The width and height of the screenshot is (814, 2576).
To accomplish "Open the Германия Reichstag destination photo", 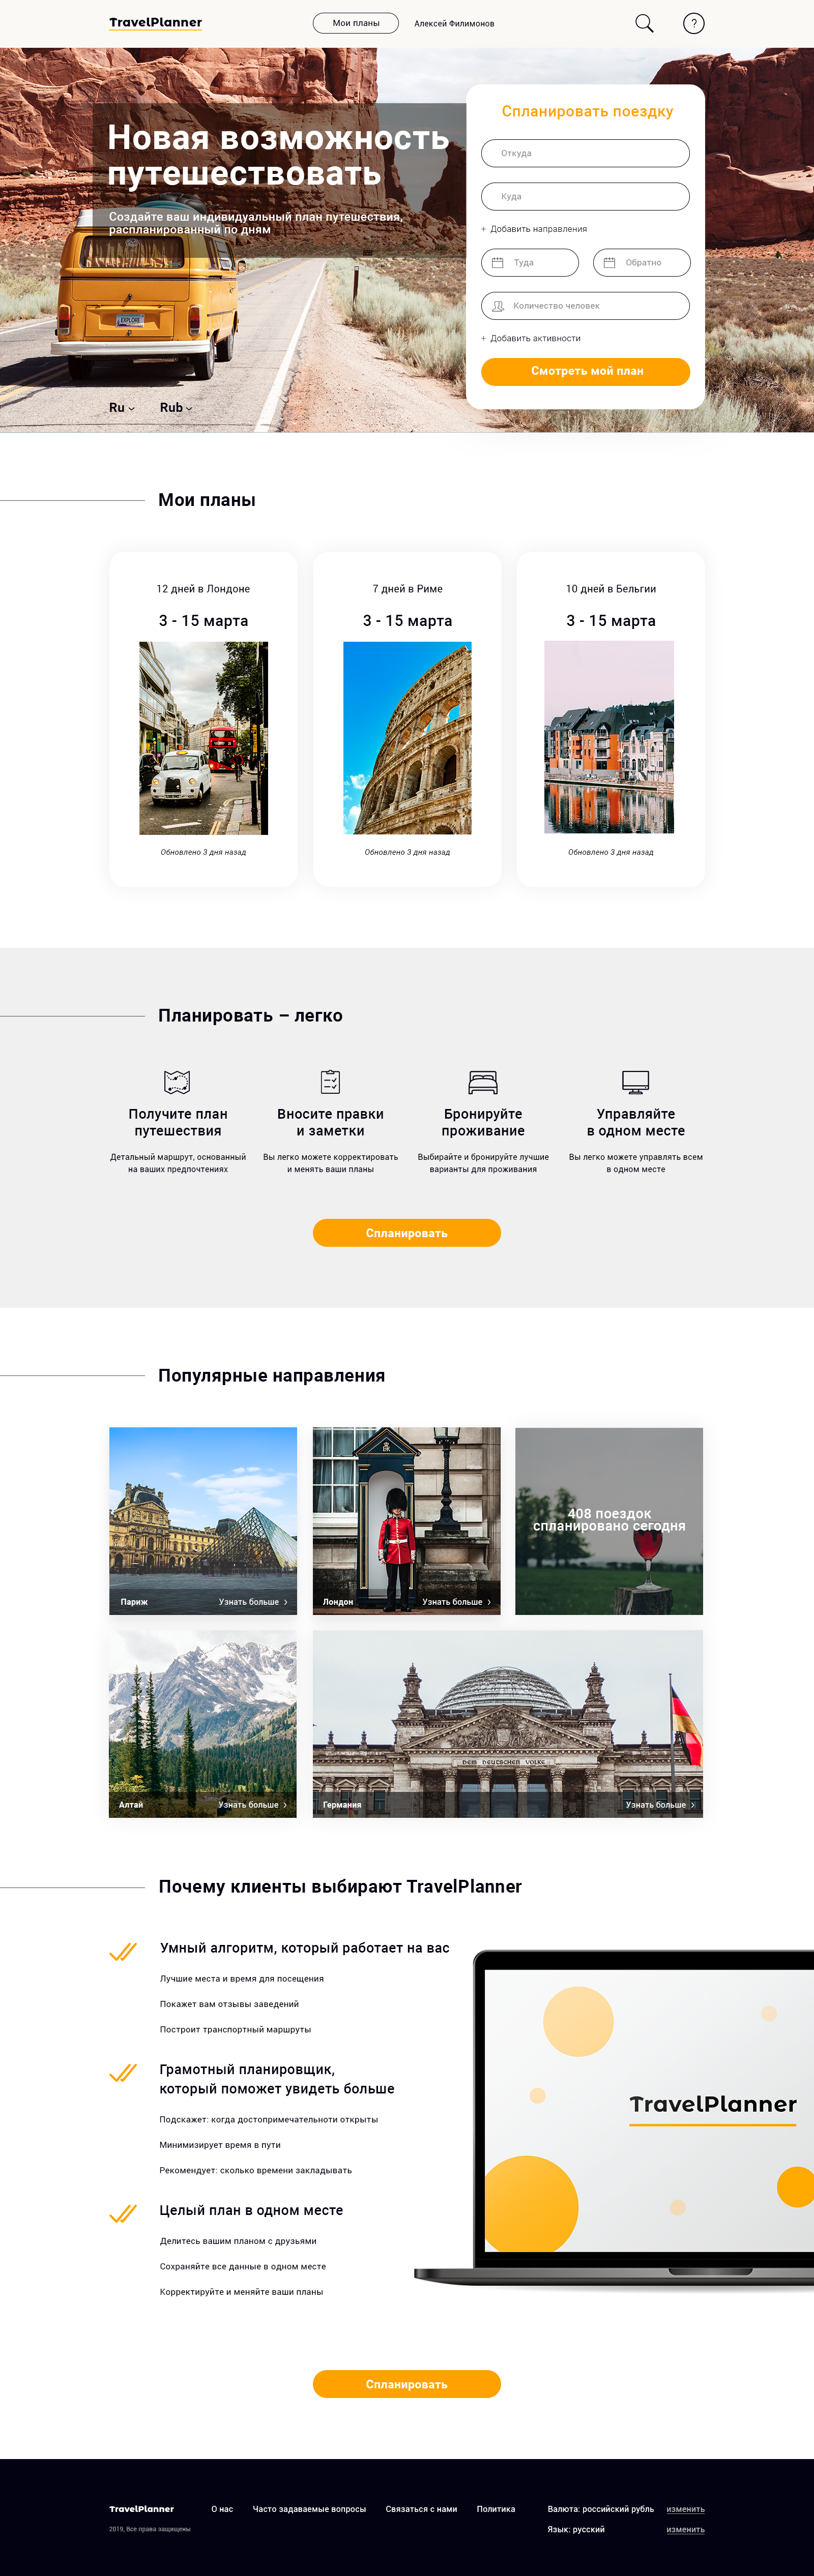I will (508, 1724).
